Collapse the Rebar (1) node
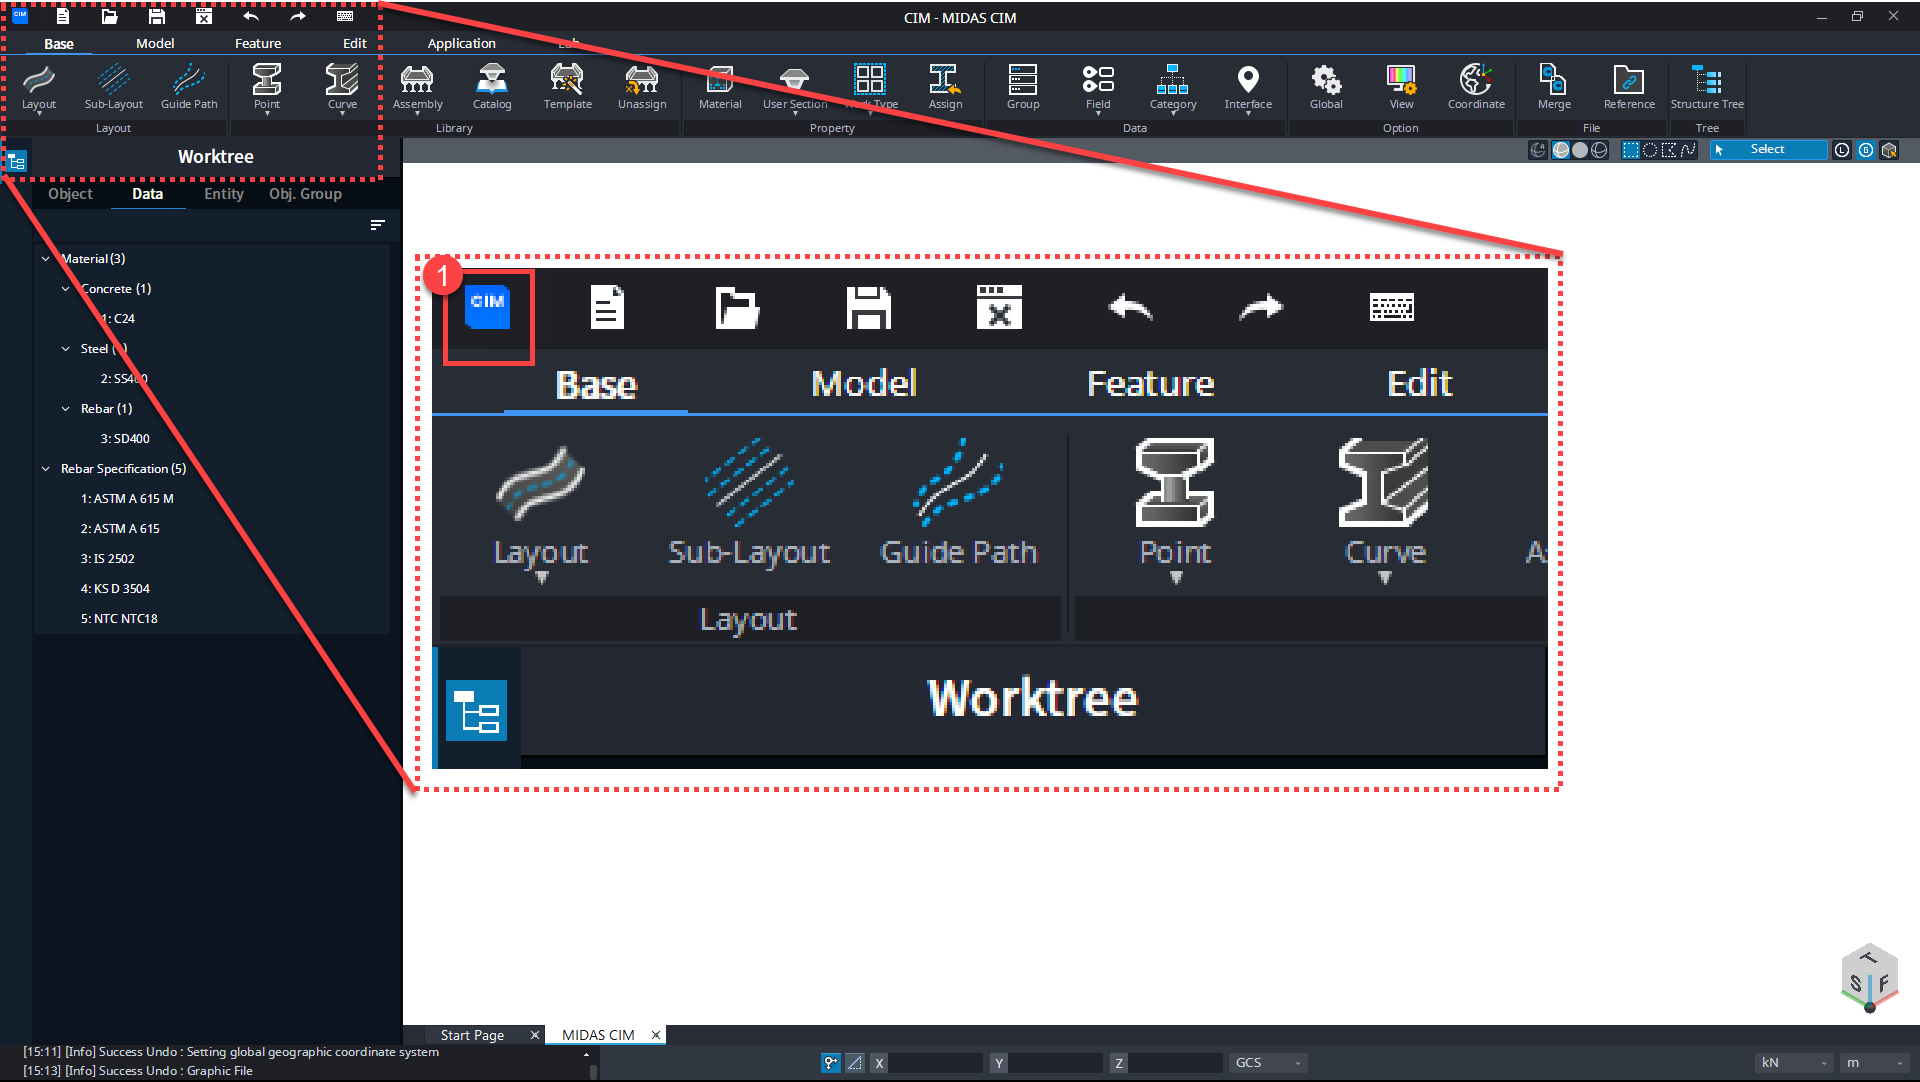 [x=66, y=409]
